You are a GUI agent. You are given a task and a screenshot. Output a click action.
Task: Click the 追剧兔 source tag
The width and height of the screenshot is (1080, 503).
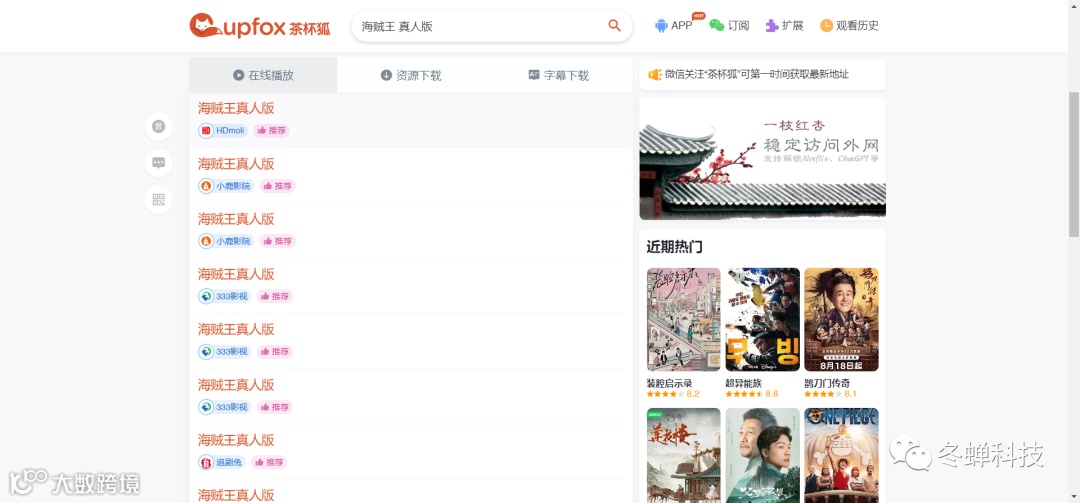[x=222, y=462]
